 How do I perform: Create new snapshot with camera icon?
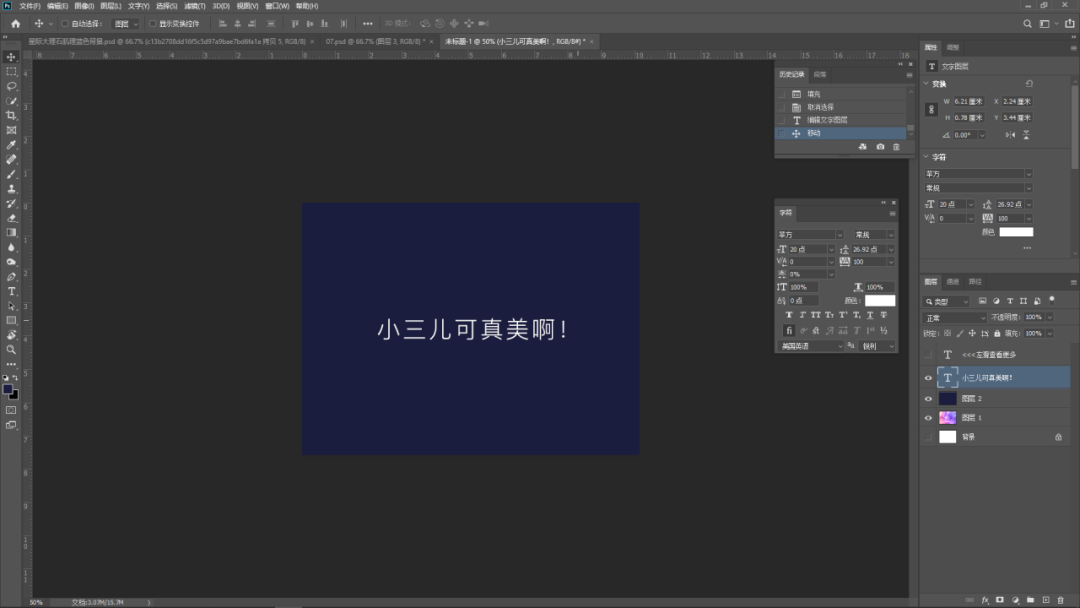click(x=880, y=147)
